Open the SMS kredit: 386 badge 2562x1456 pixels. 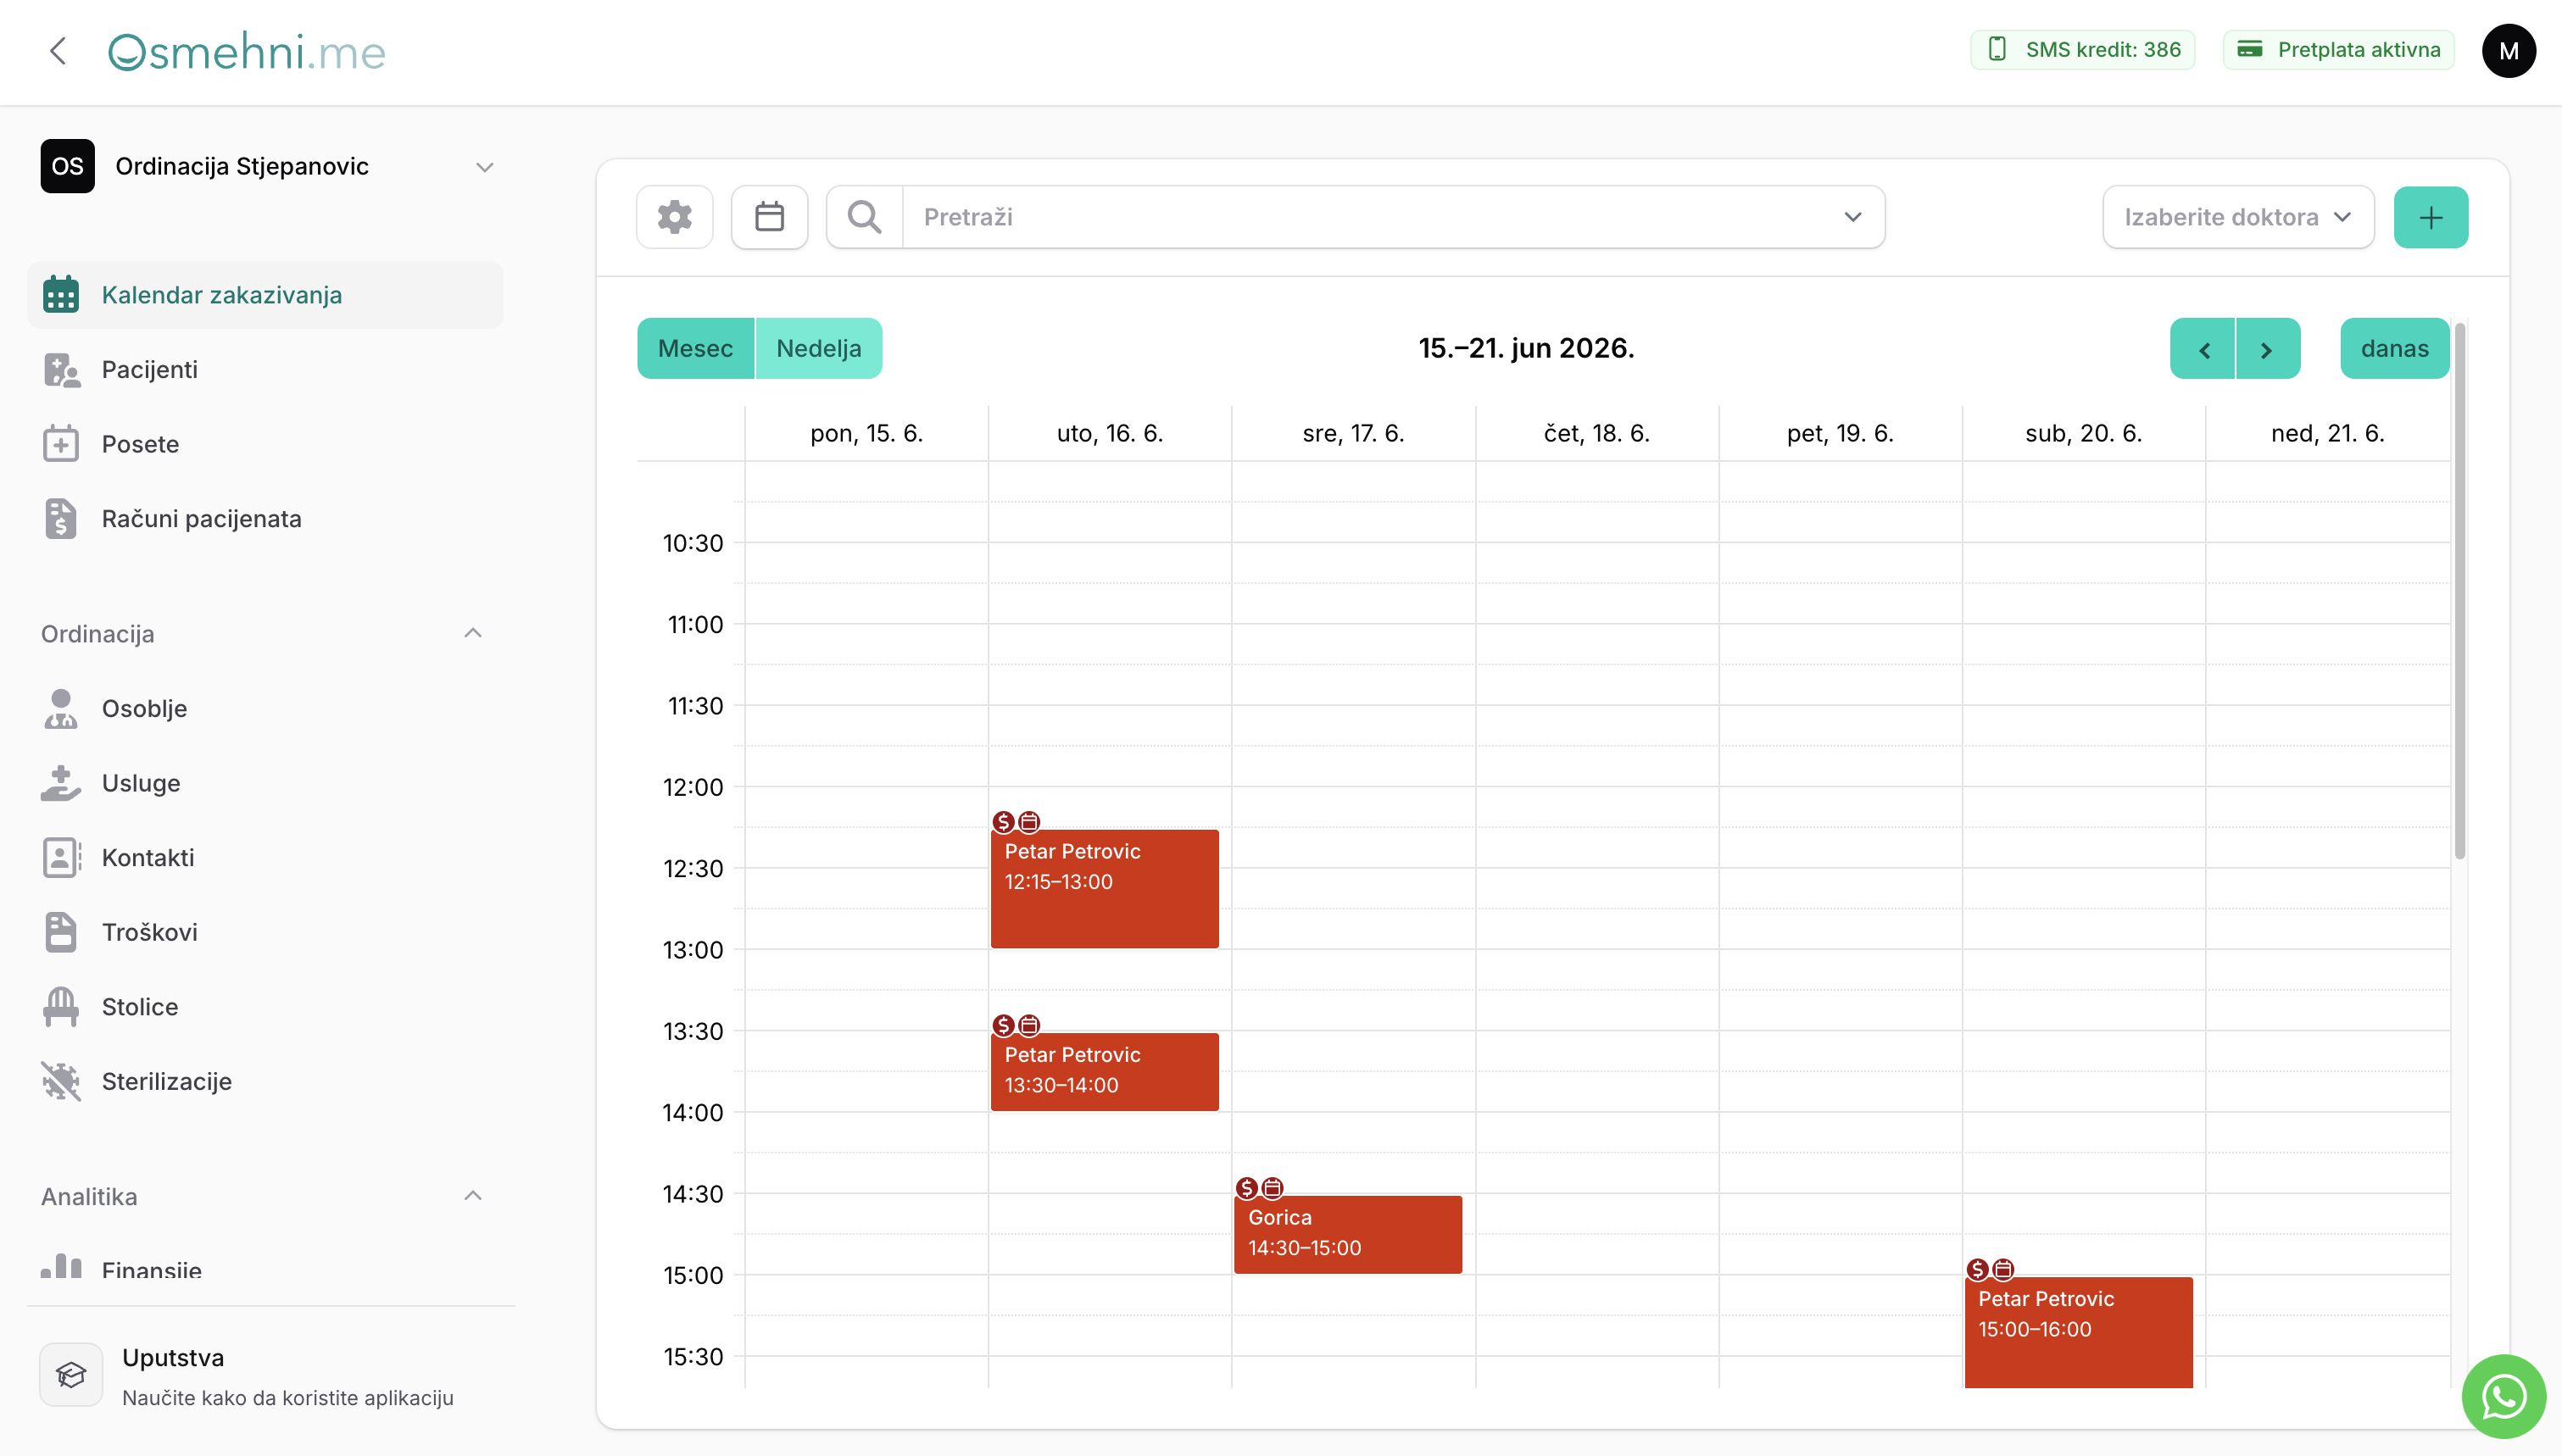[2082, 49]
